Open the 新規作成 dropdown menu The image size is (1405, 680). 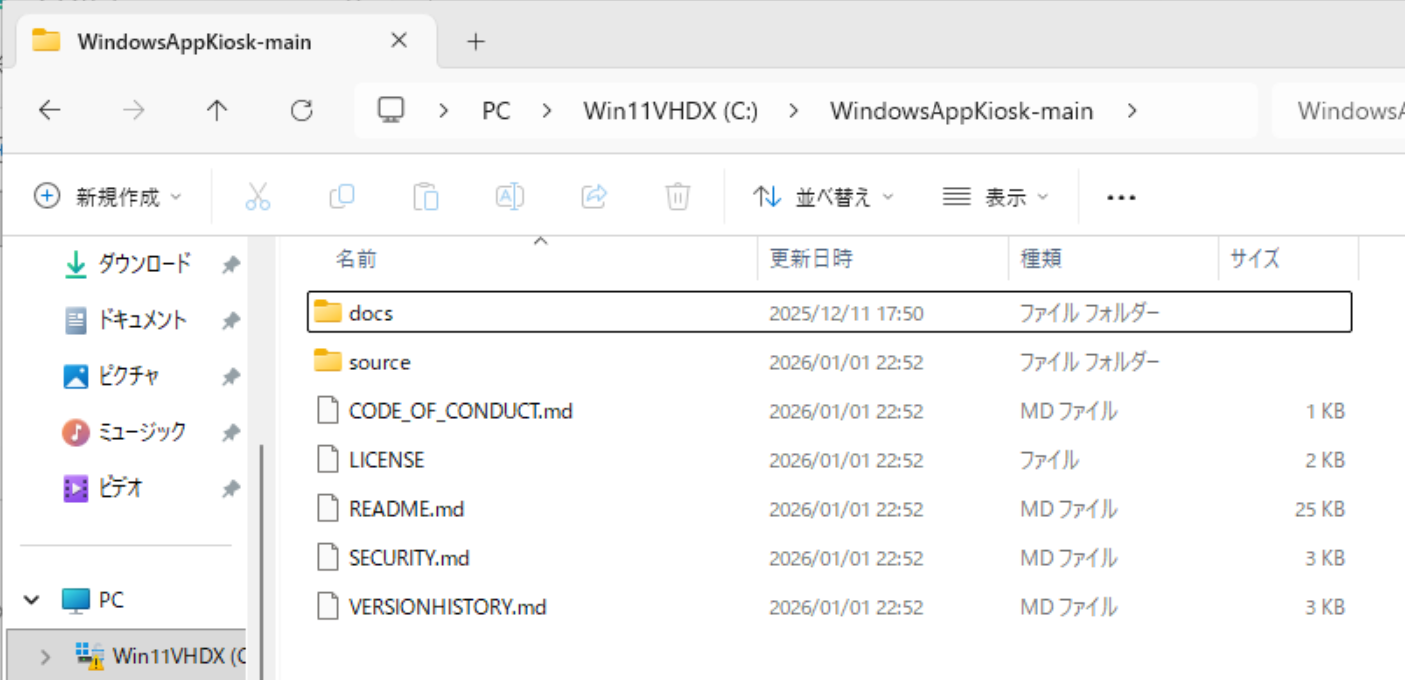point(108,197)
